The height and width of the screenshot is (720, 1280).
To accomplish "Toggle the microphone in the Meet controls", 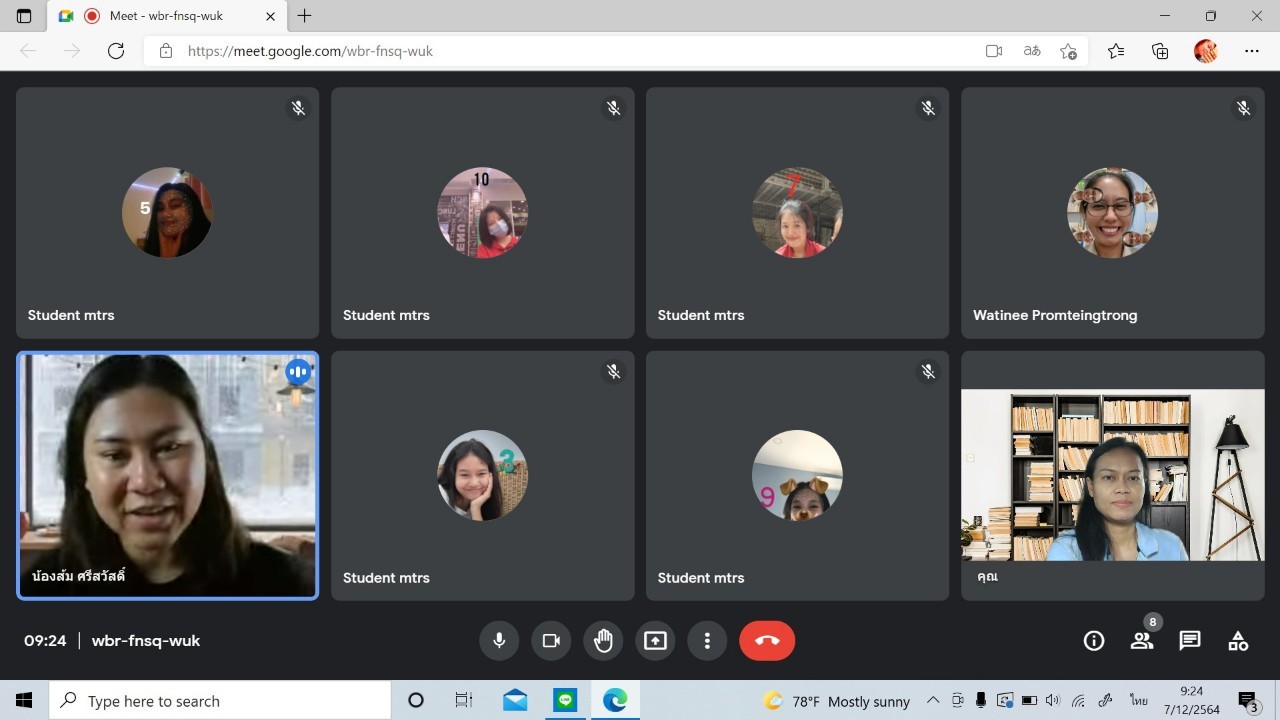I will (499, 641).
